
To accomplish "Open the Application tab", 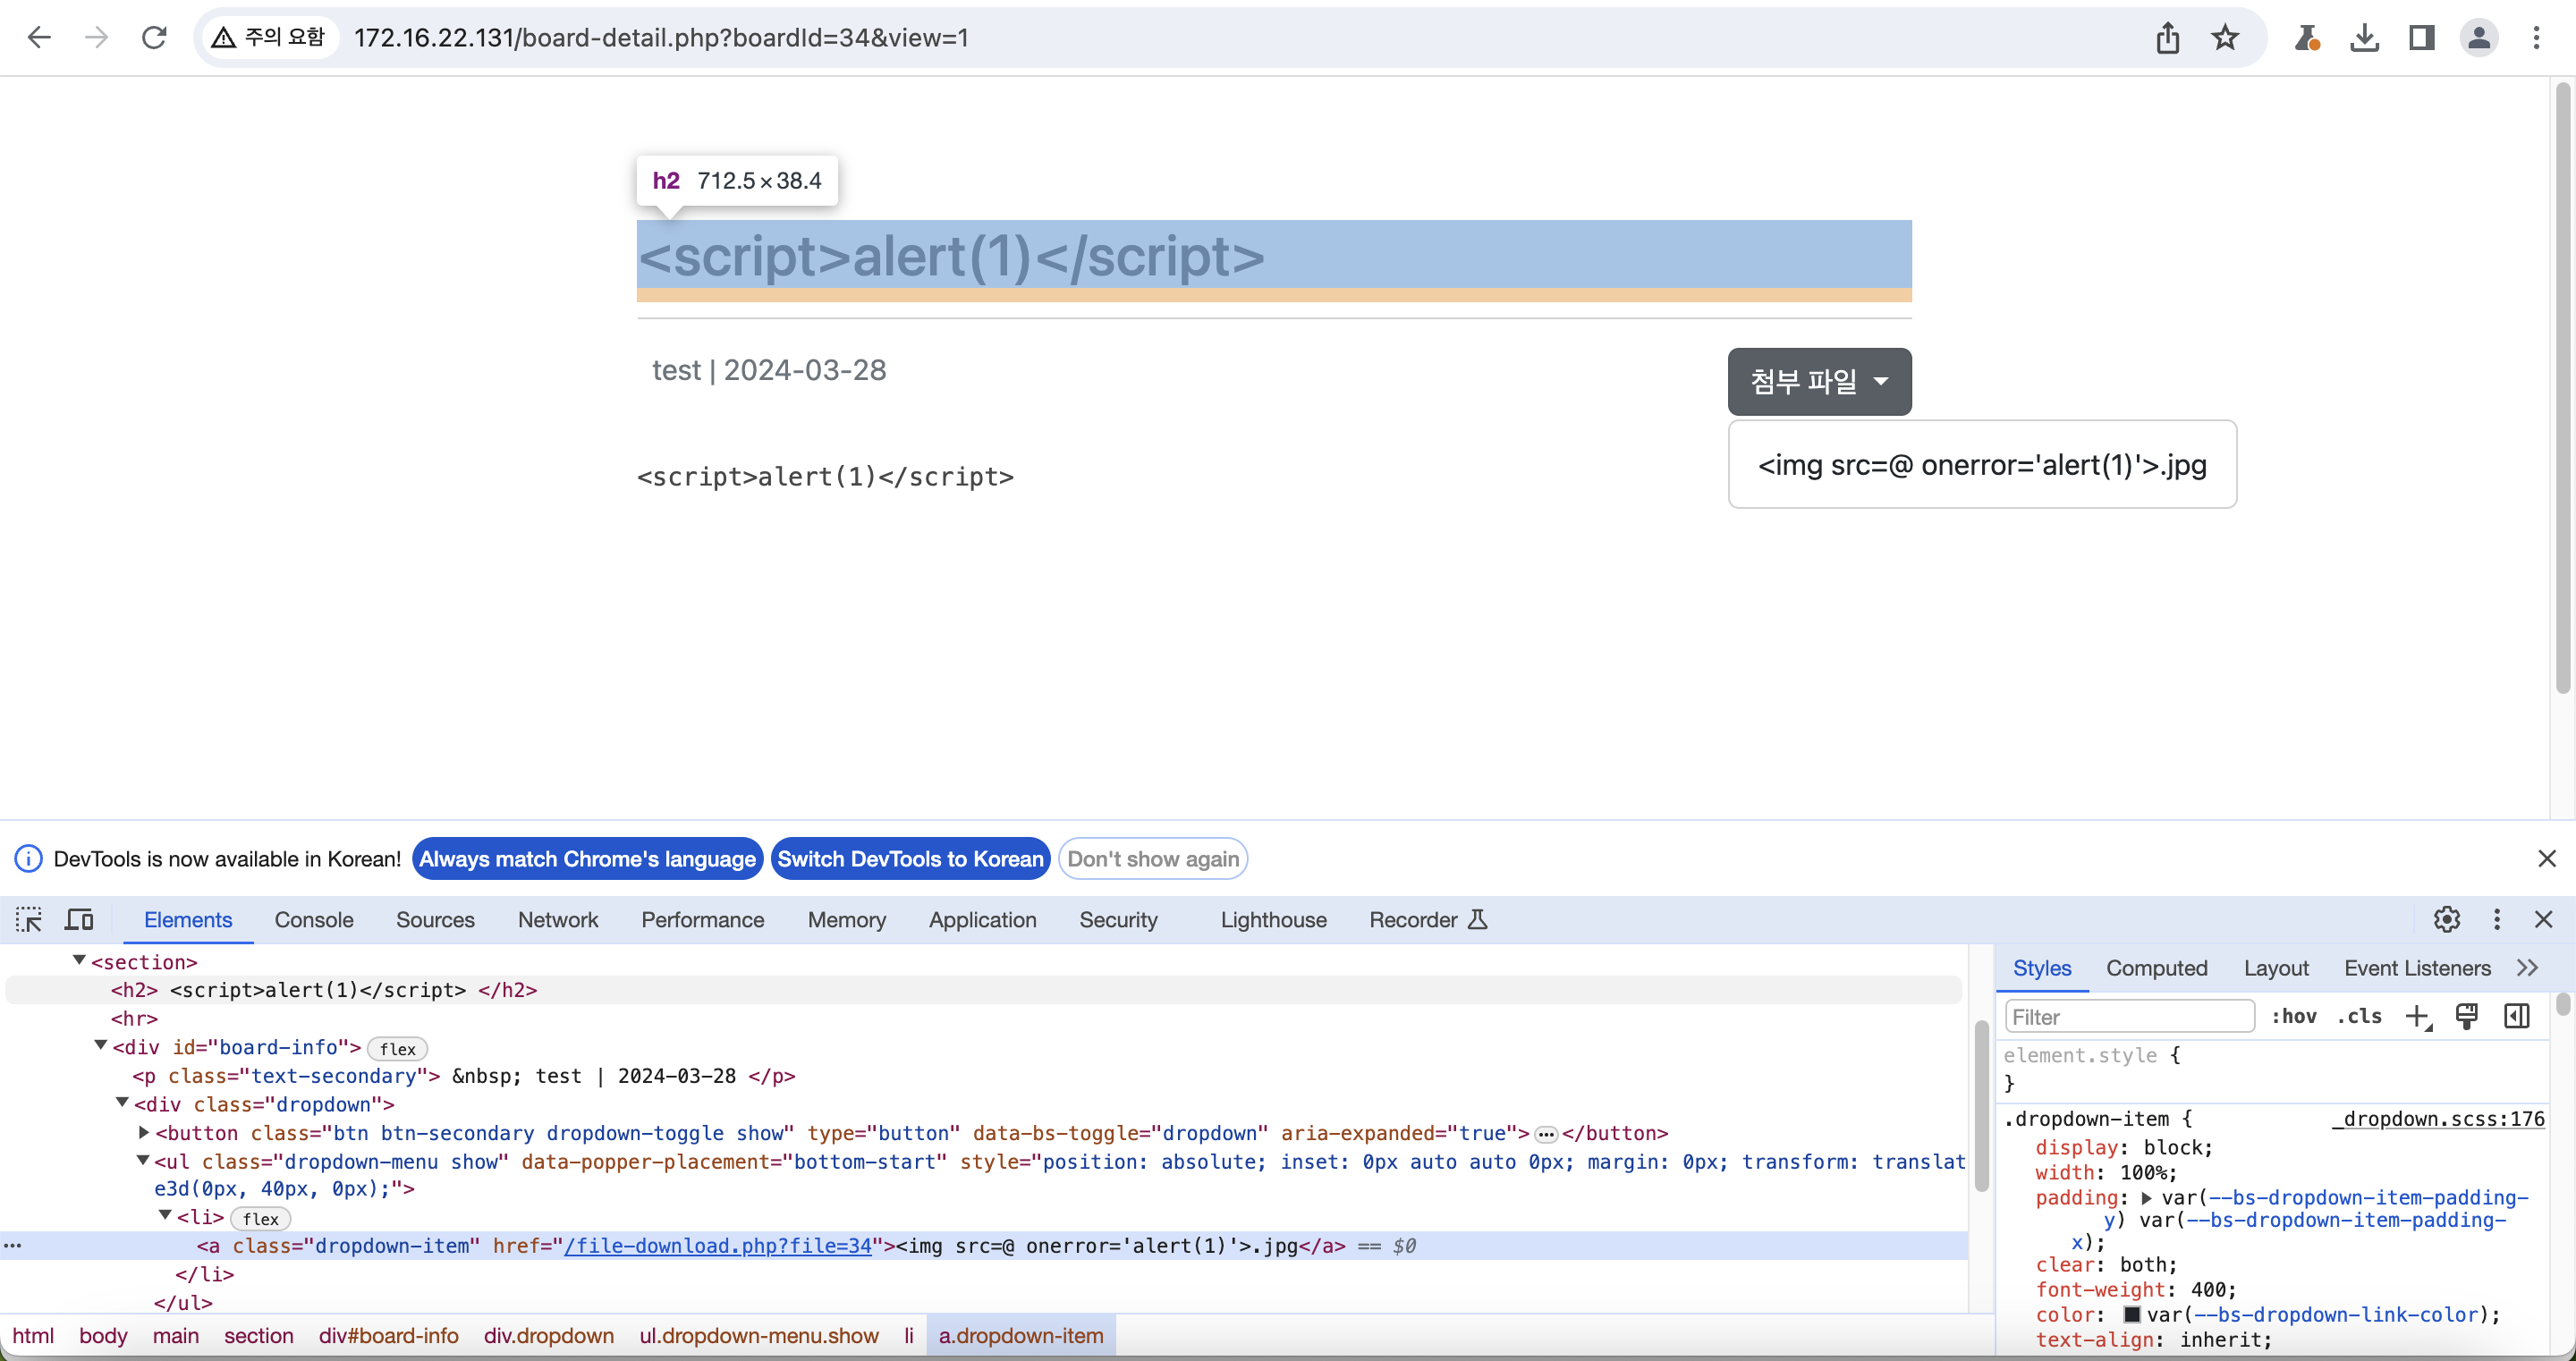I will (x=983, y=919).
